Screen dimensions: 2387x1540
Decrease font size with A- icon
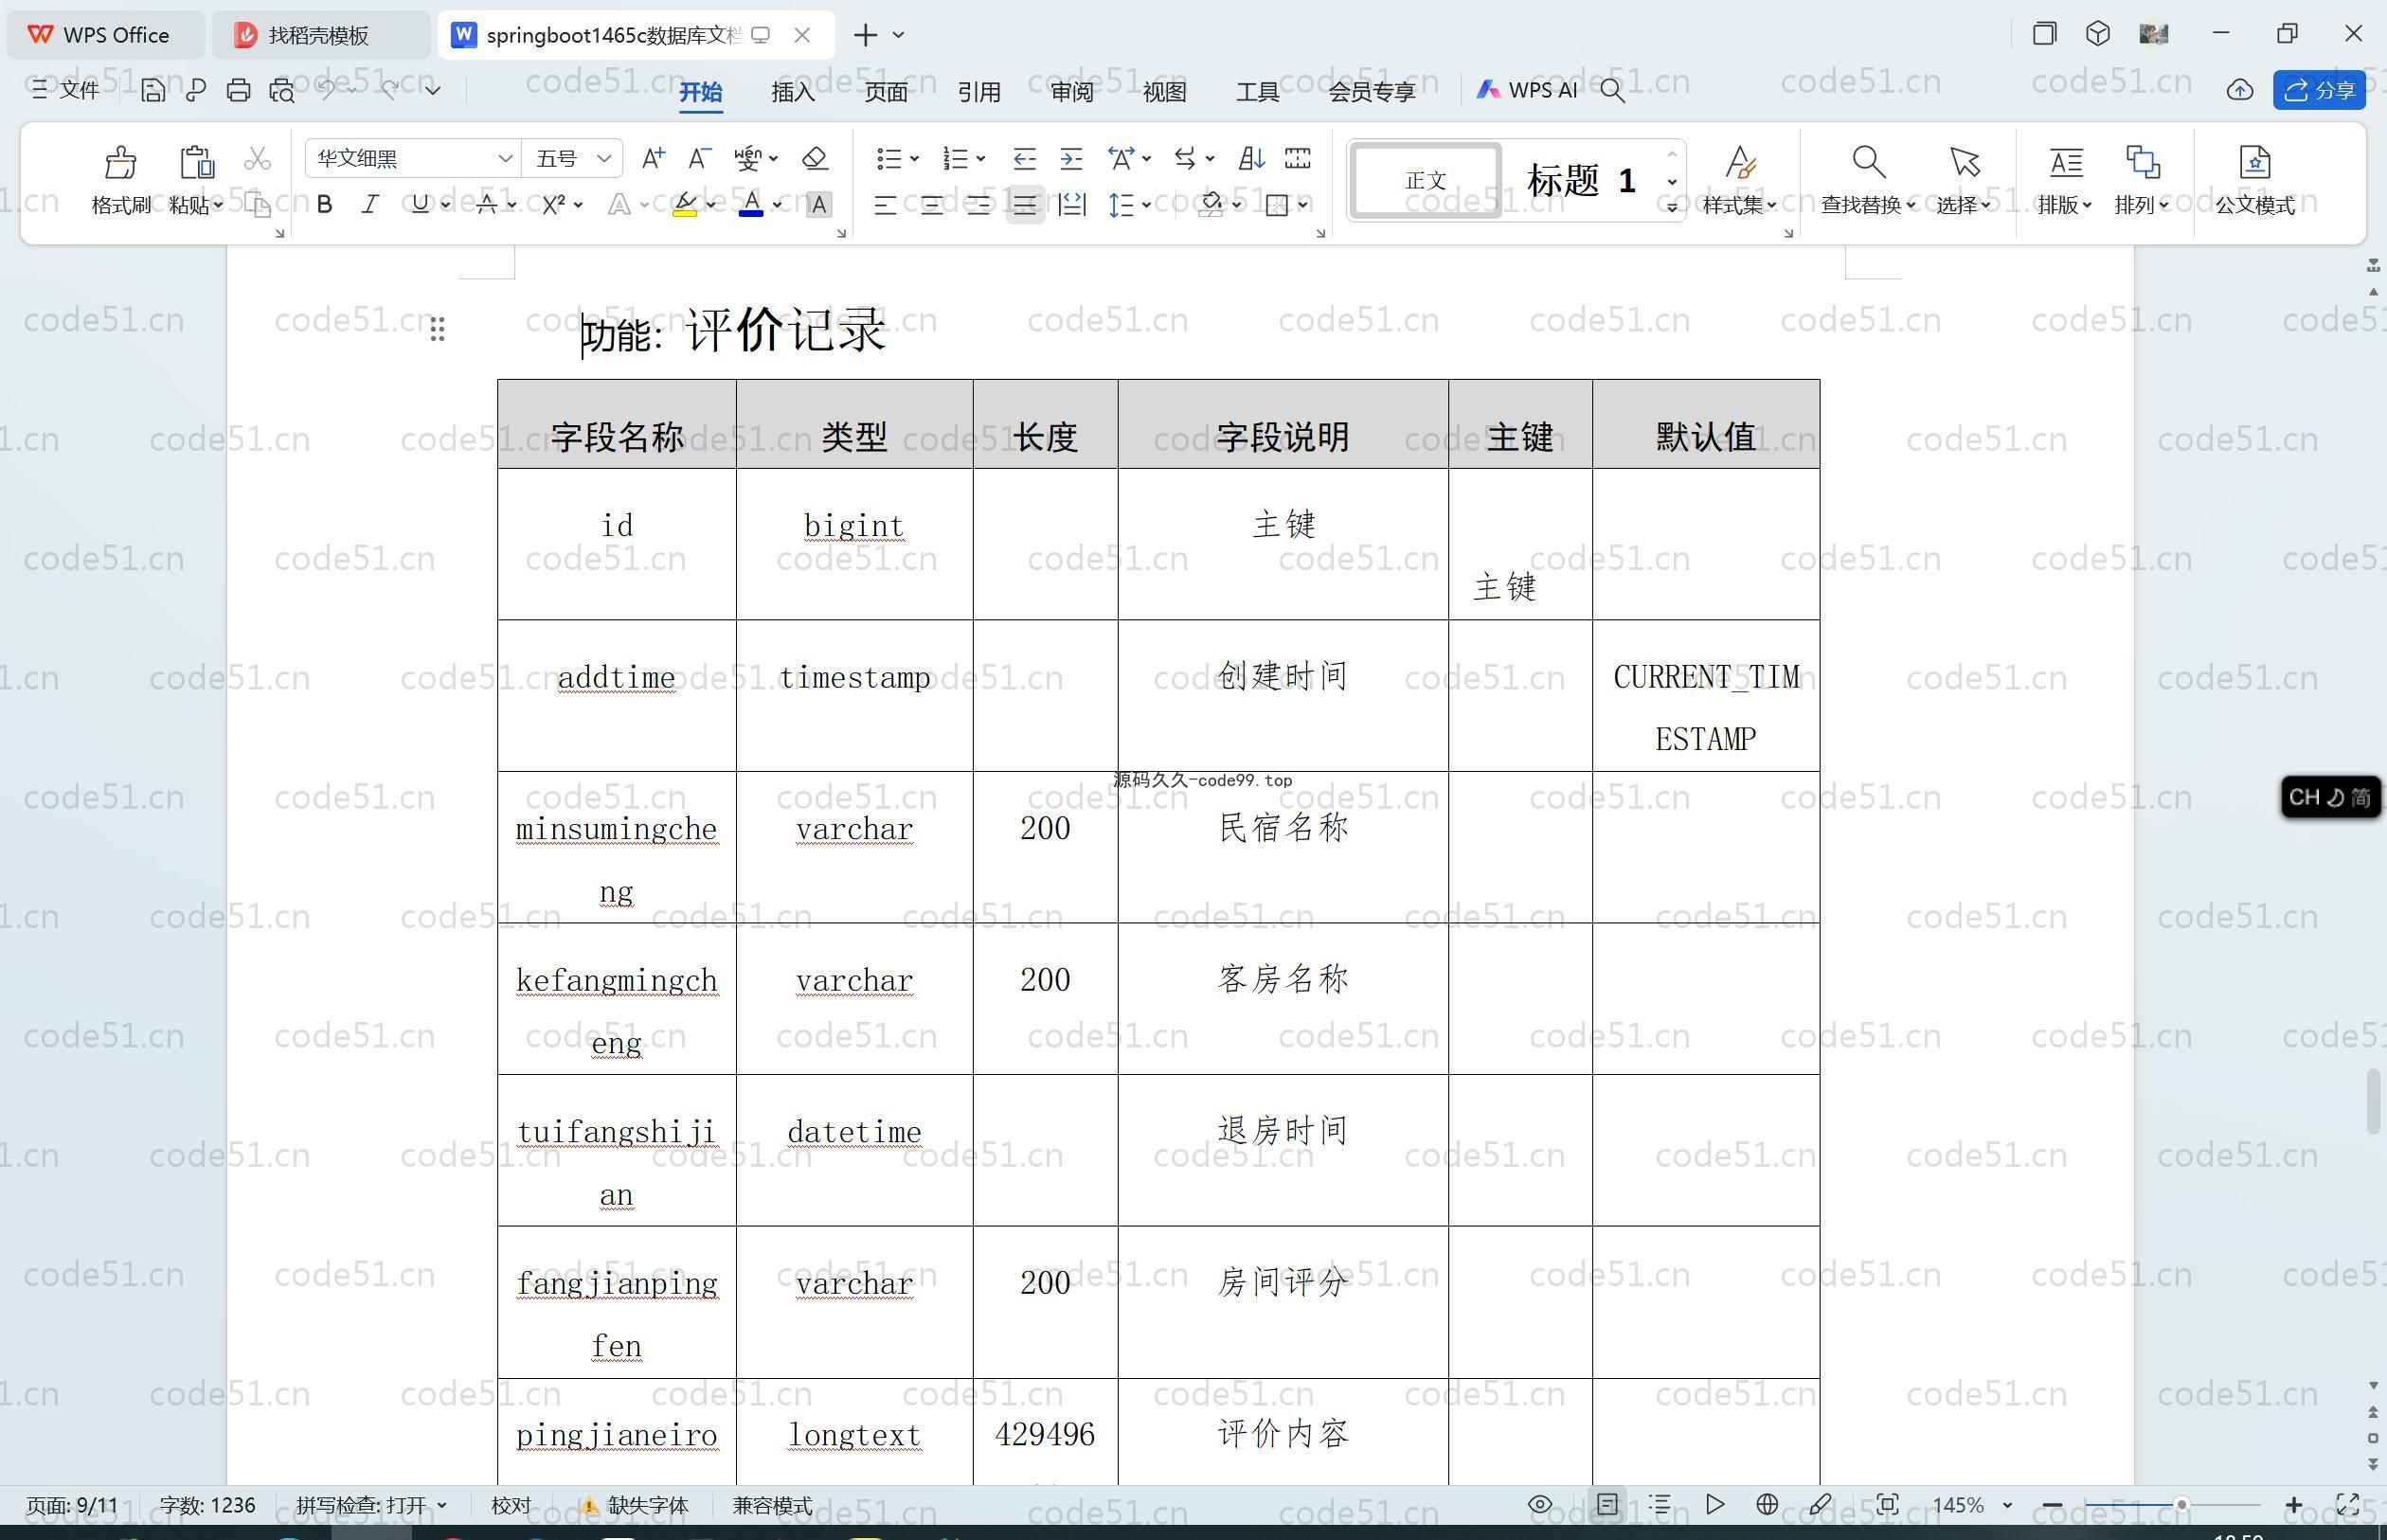point(699,158)
